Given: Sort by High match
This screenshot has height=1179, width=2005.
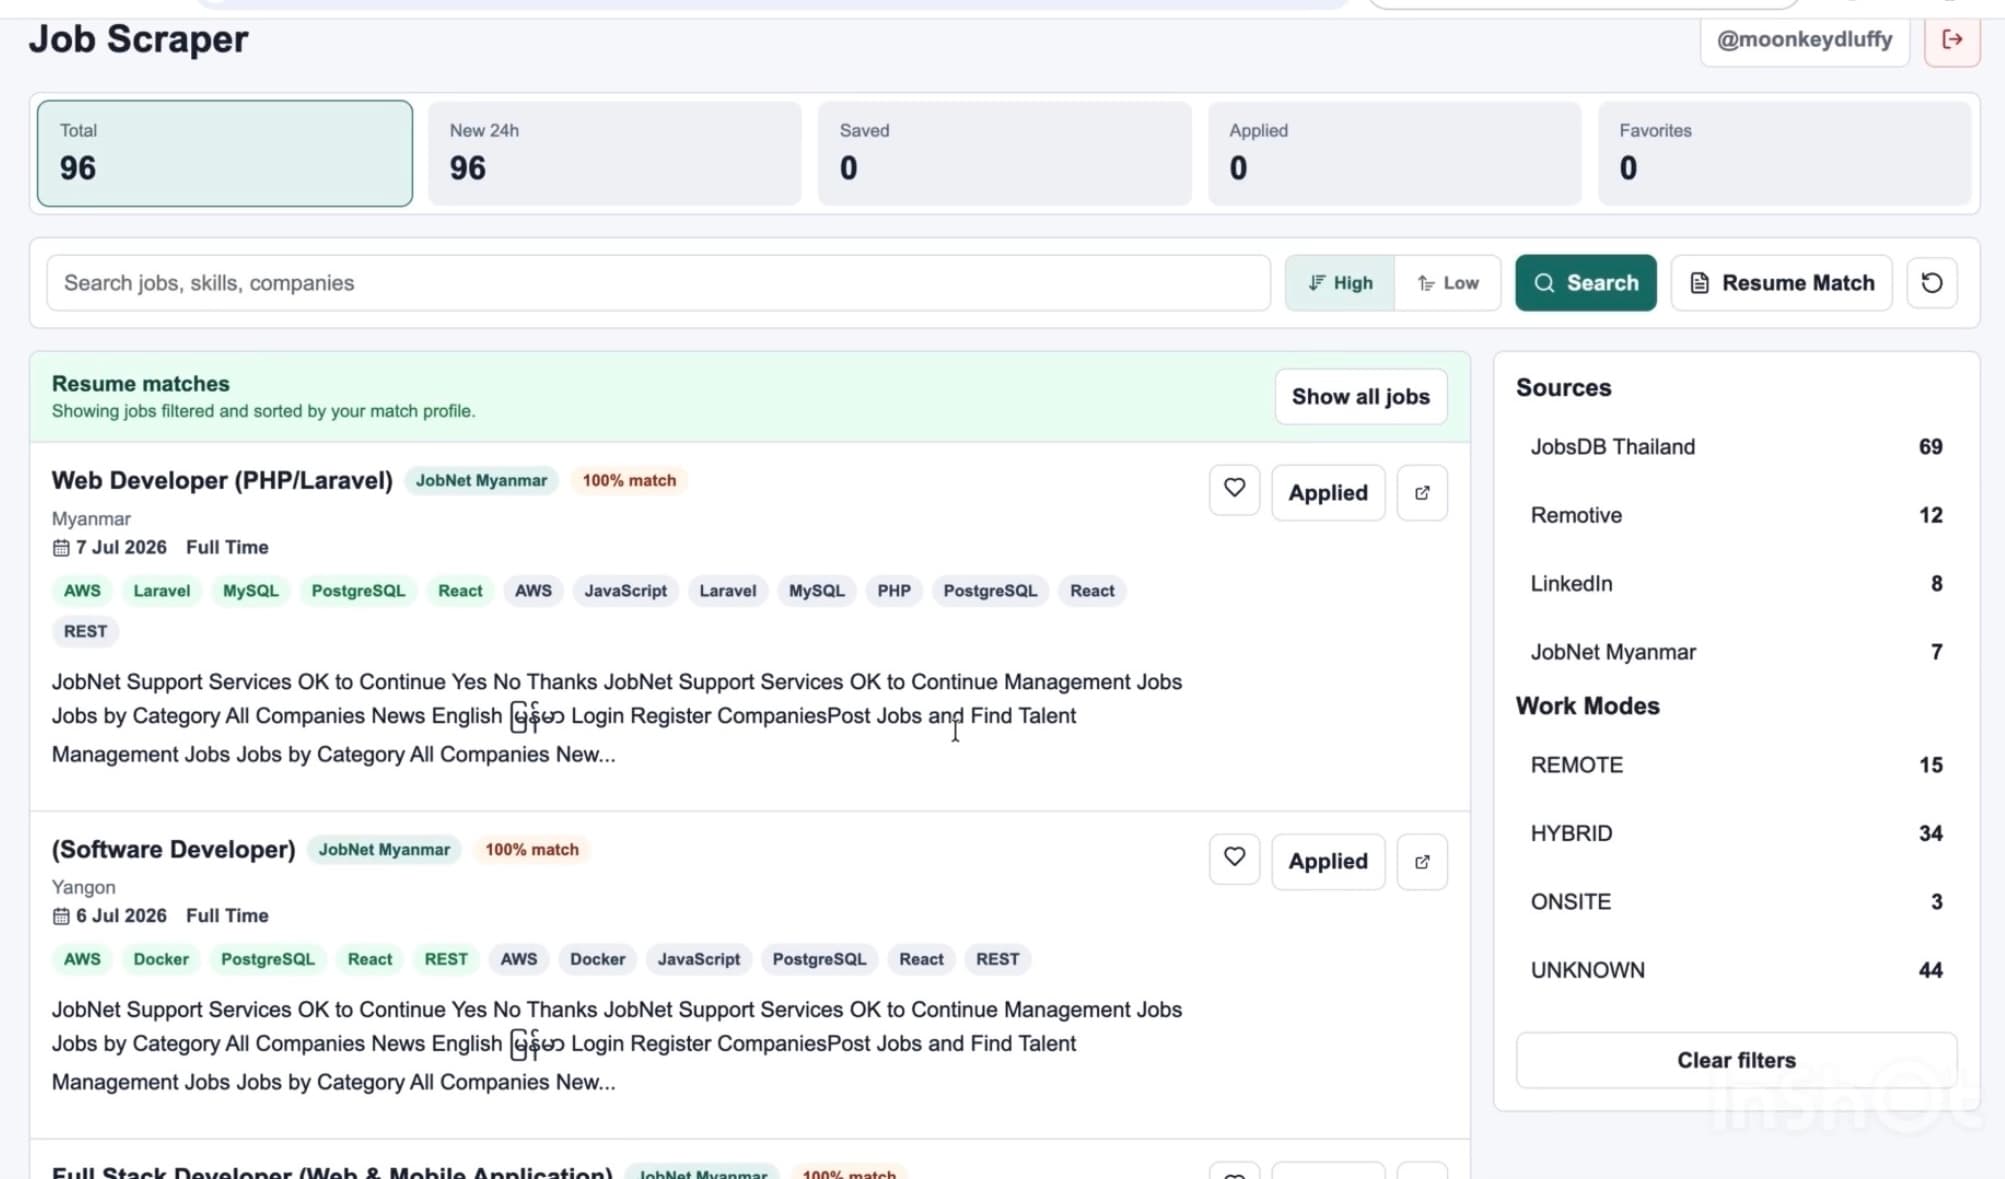Looking at the screenshot, I should click(1340, 283).
